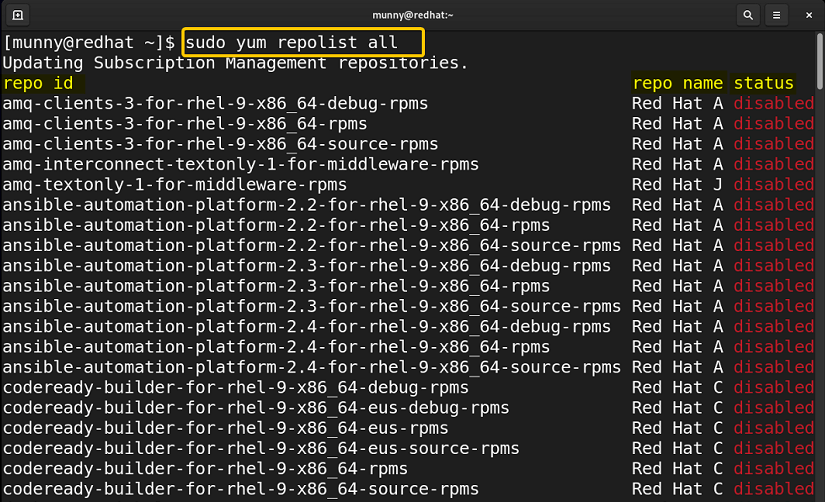Select codeready-builder-for-rhel-9-x86_64-eus-source-rpms repo id
Screen dimensions: 825x502
click(x=260, y=448)
